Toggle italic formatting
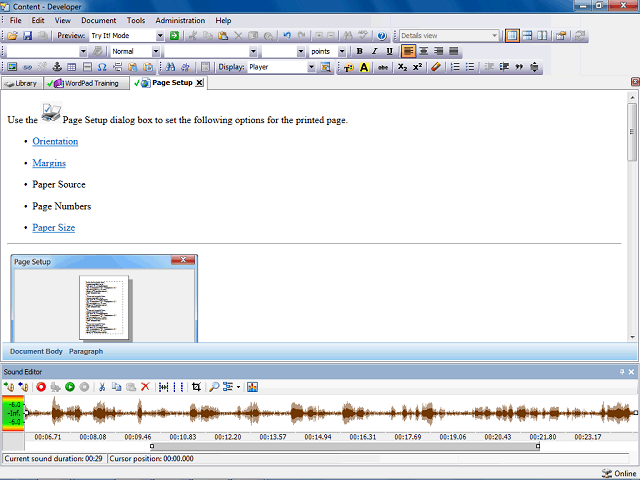The width and height of the screenshot is (640, 480). pos(374,51)
